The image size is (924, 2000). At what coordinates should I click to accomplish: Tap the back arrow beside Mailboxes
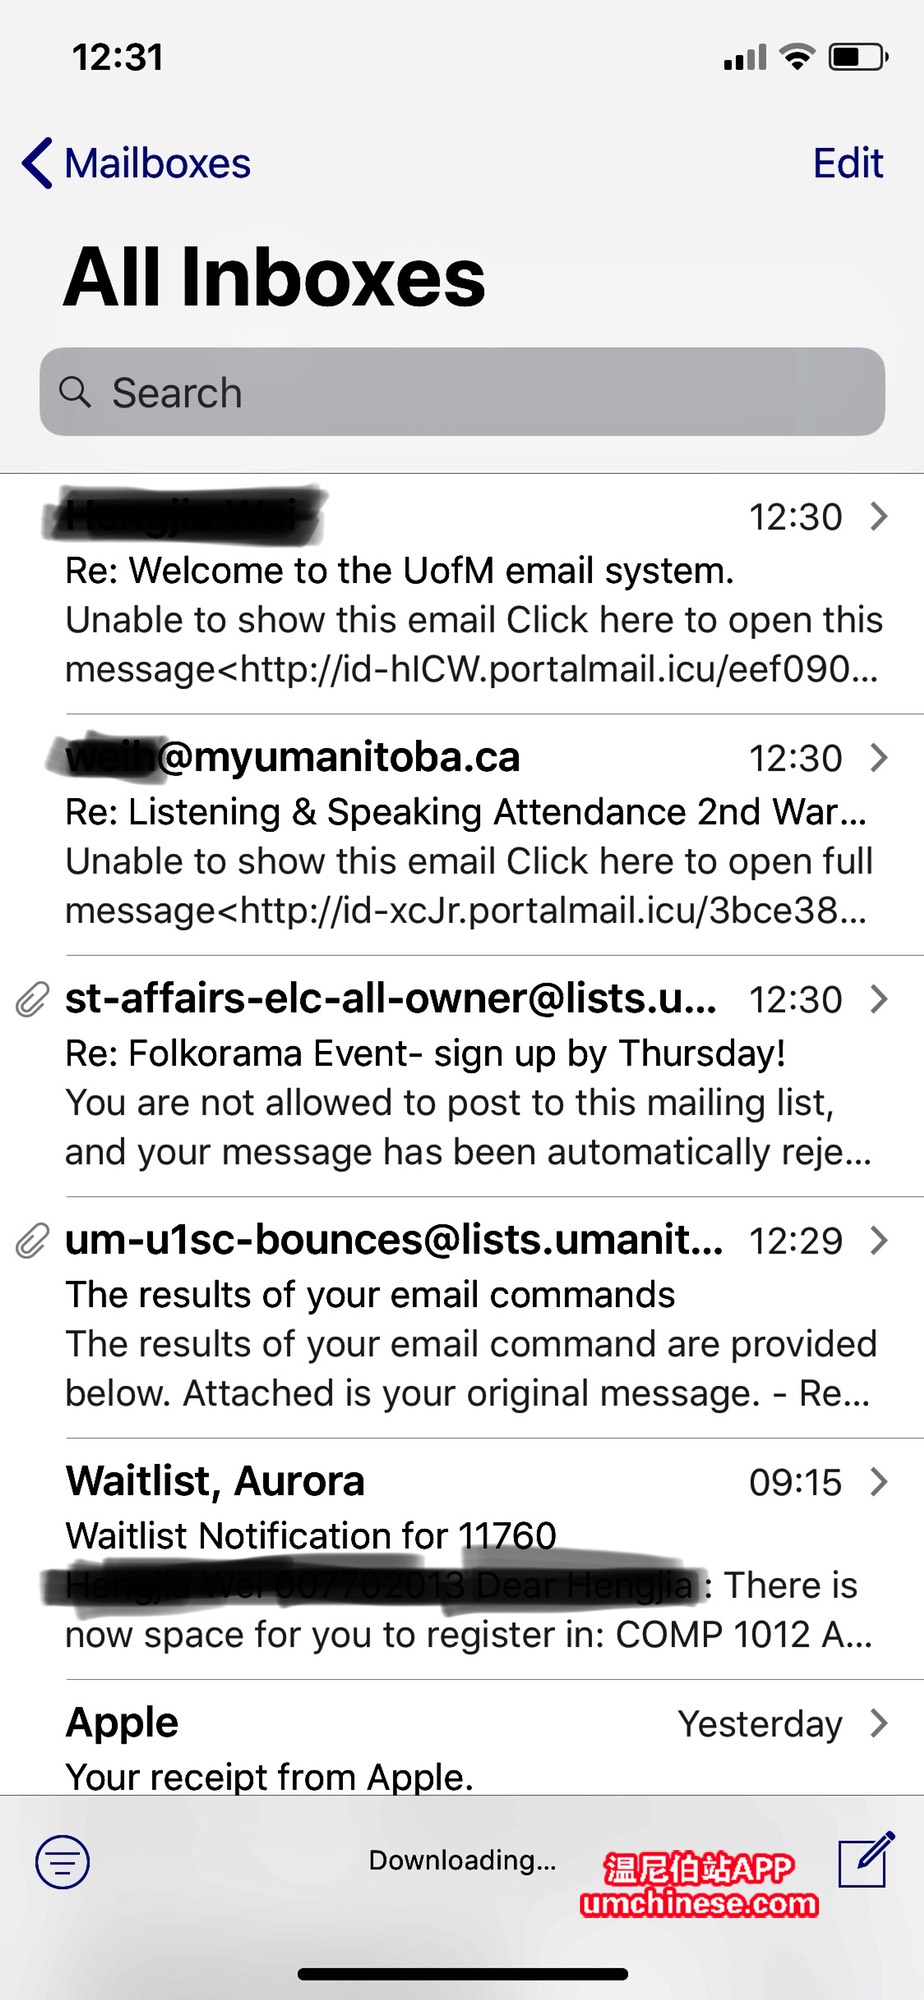(x=38, y=163)
